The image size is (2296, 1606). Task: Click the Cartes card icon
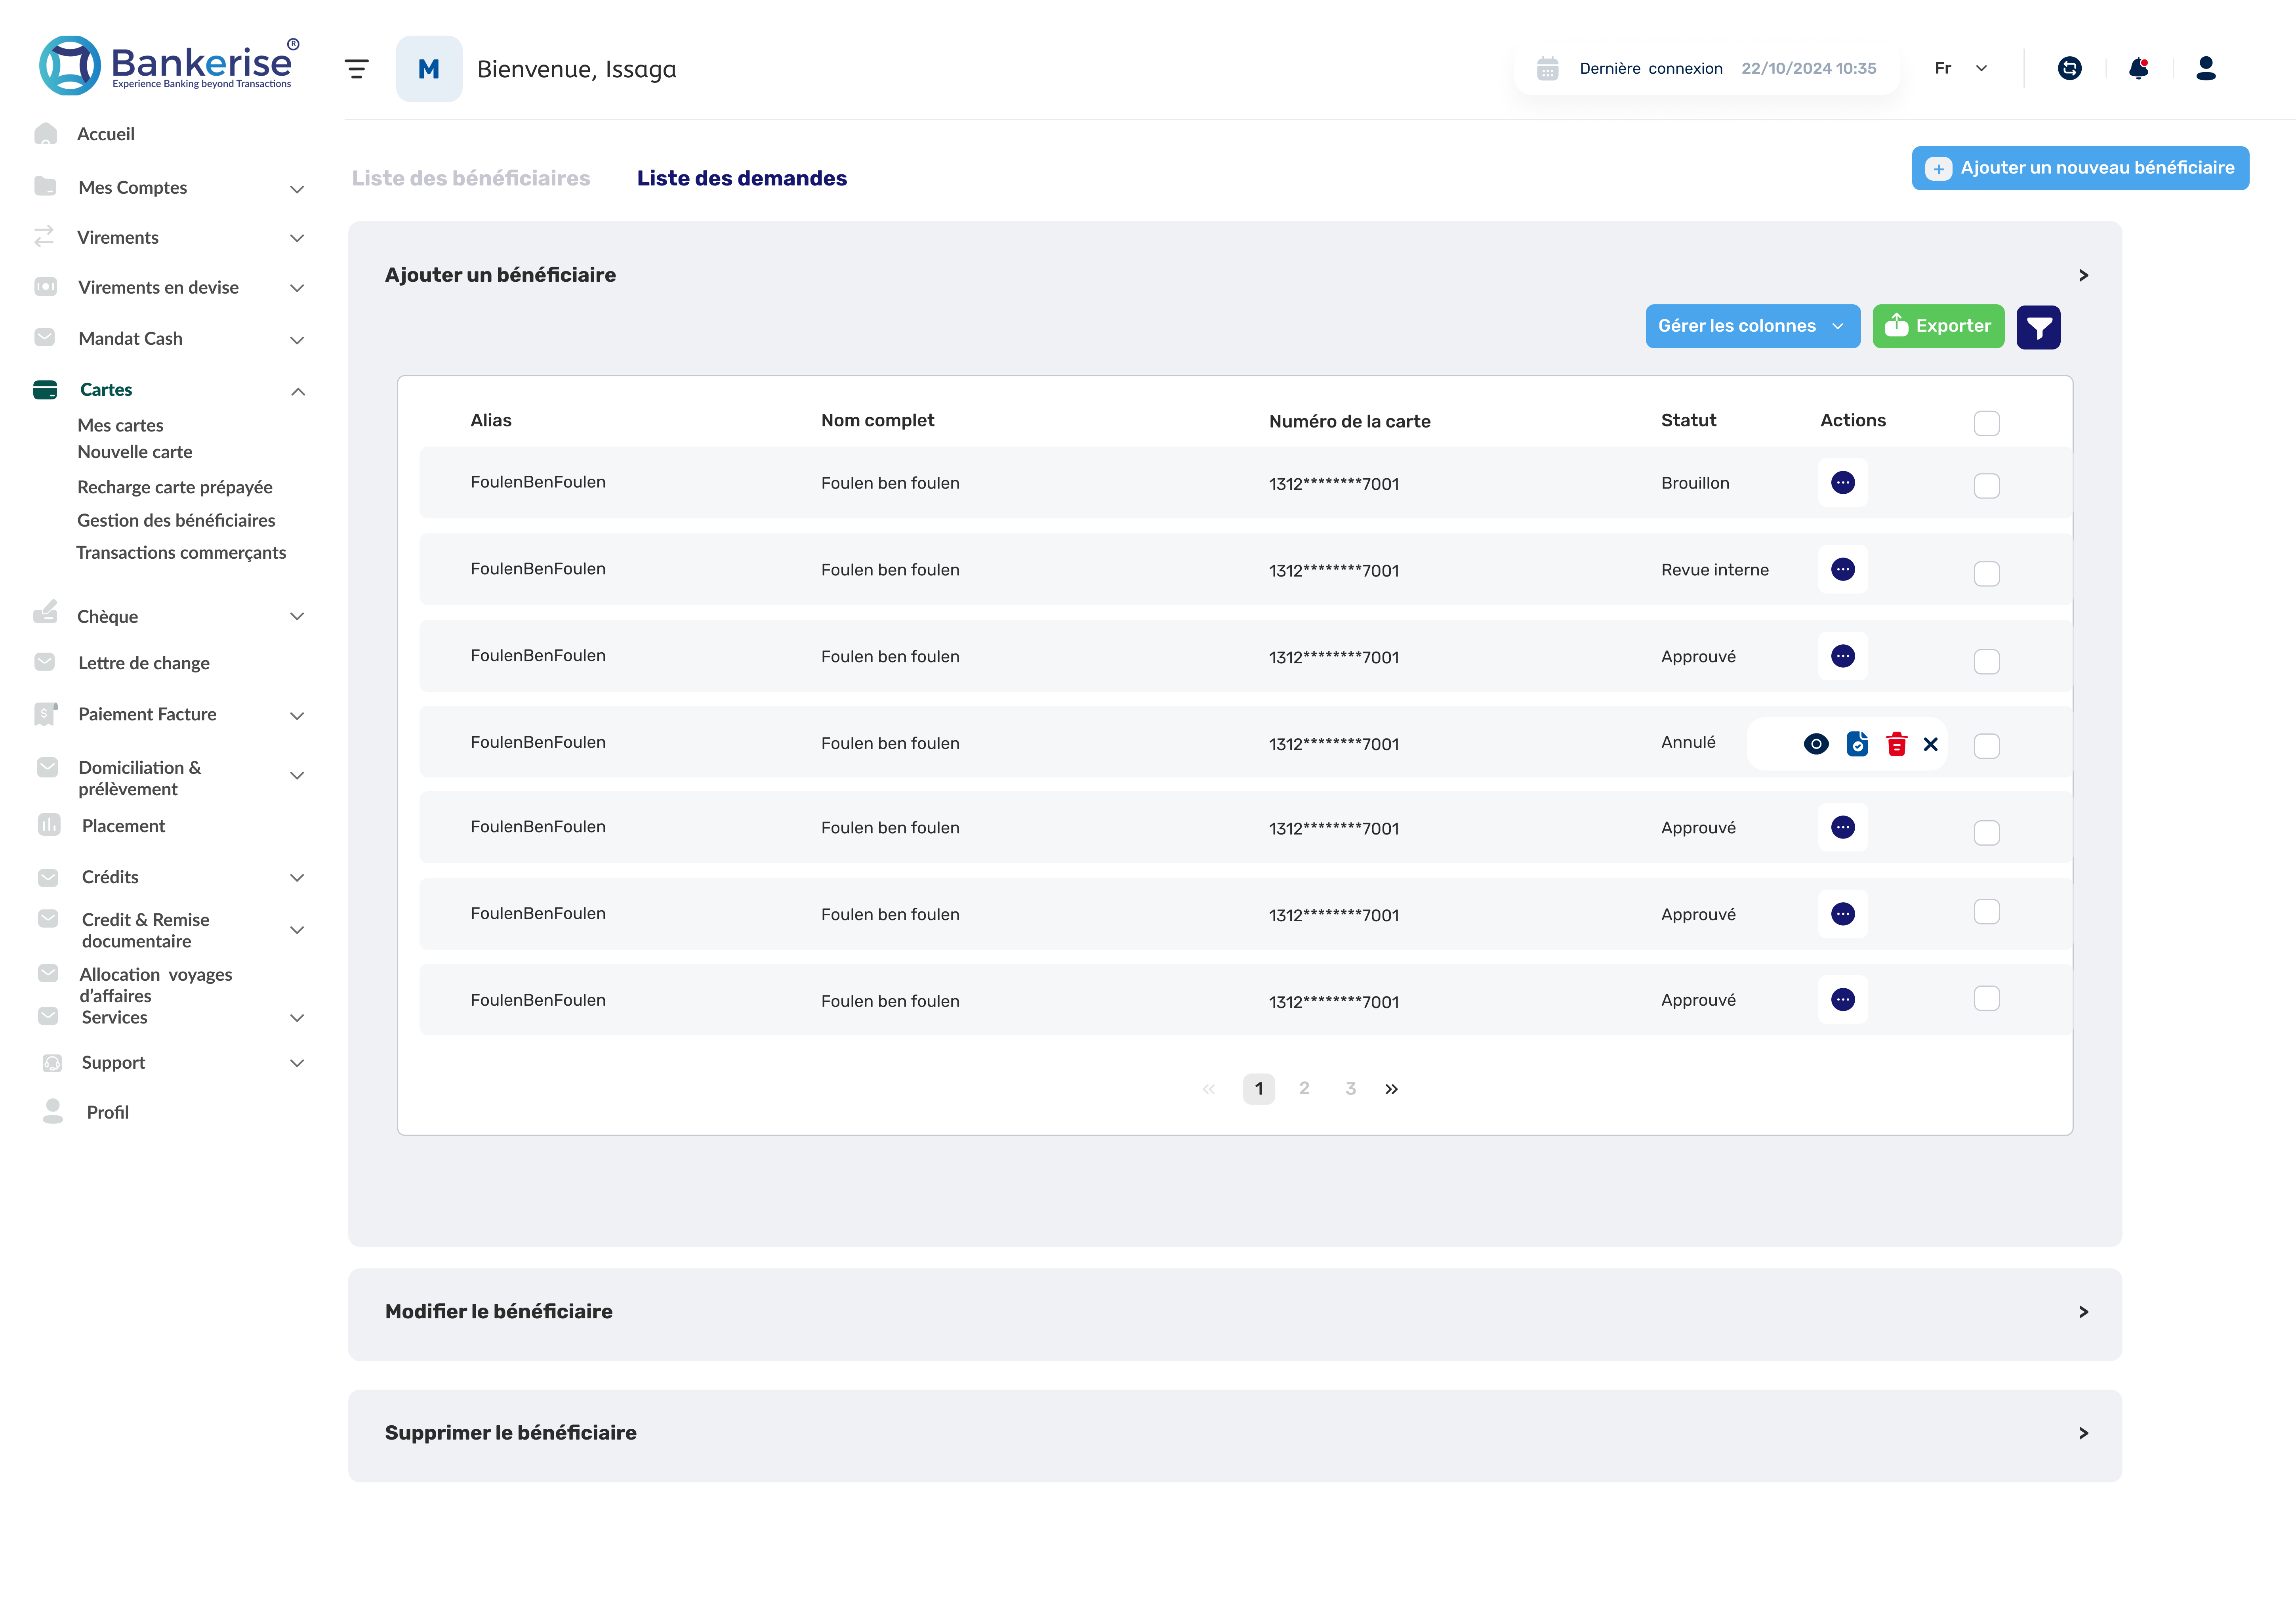(45, 389)
